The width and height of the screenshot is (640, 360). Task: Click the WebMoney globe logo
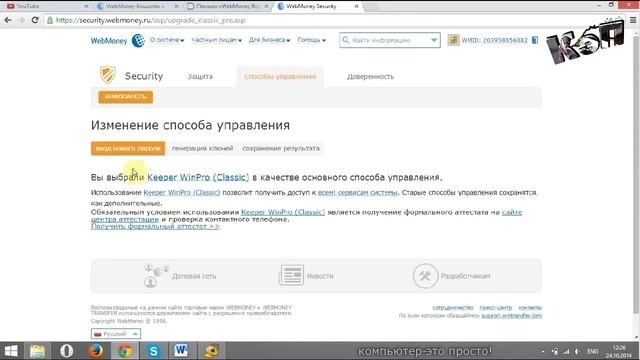[138, 40]
